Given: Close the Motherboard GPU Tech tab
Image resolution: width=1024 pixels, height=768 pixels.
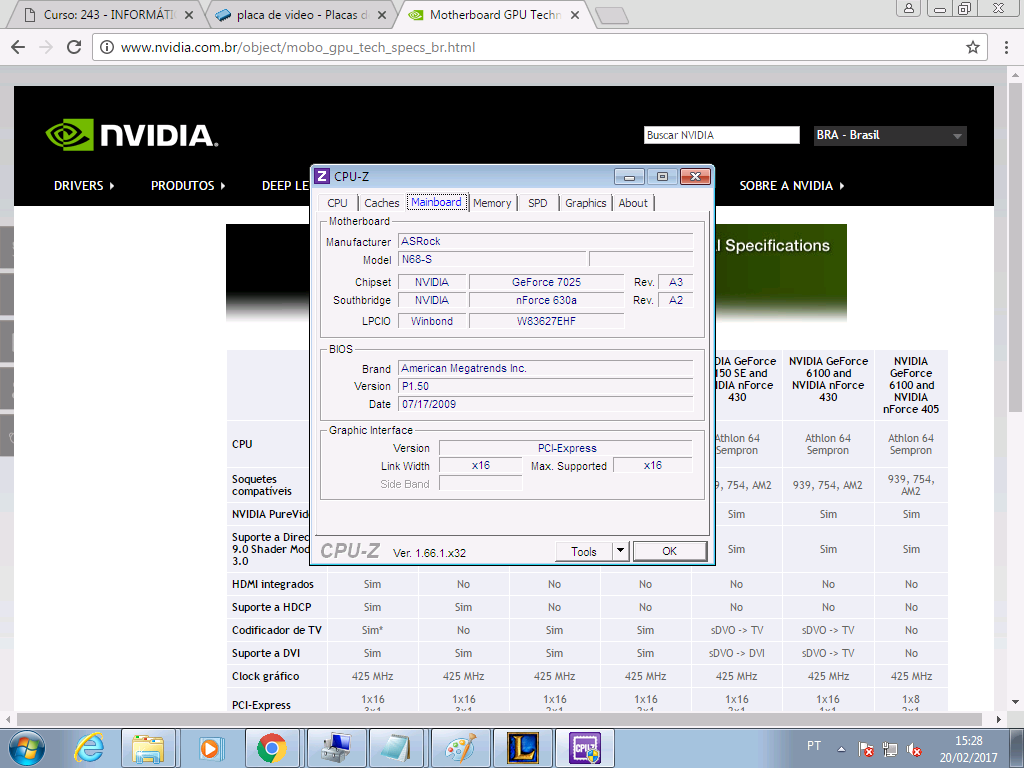Looking at the screenshot, I should point(575,15).
